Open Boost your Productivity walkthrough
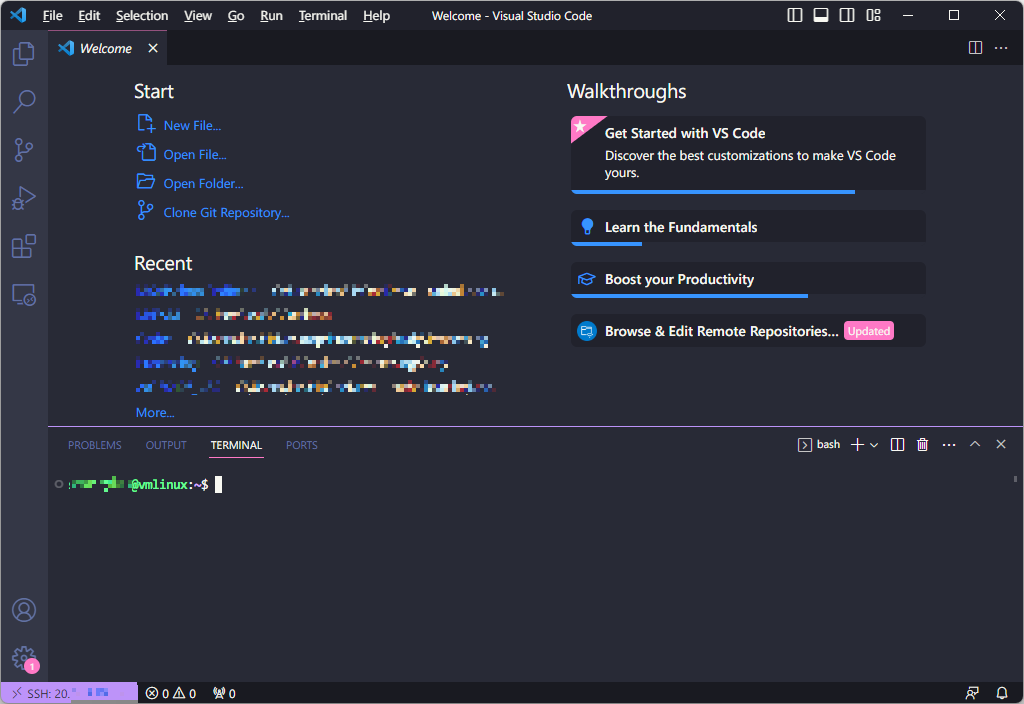The height and width of the screenshot is (704, 1024). [748, 280]
